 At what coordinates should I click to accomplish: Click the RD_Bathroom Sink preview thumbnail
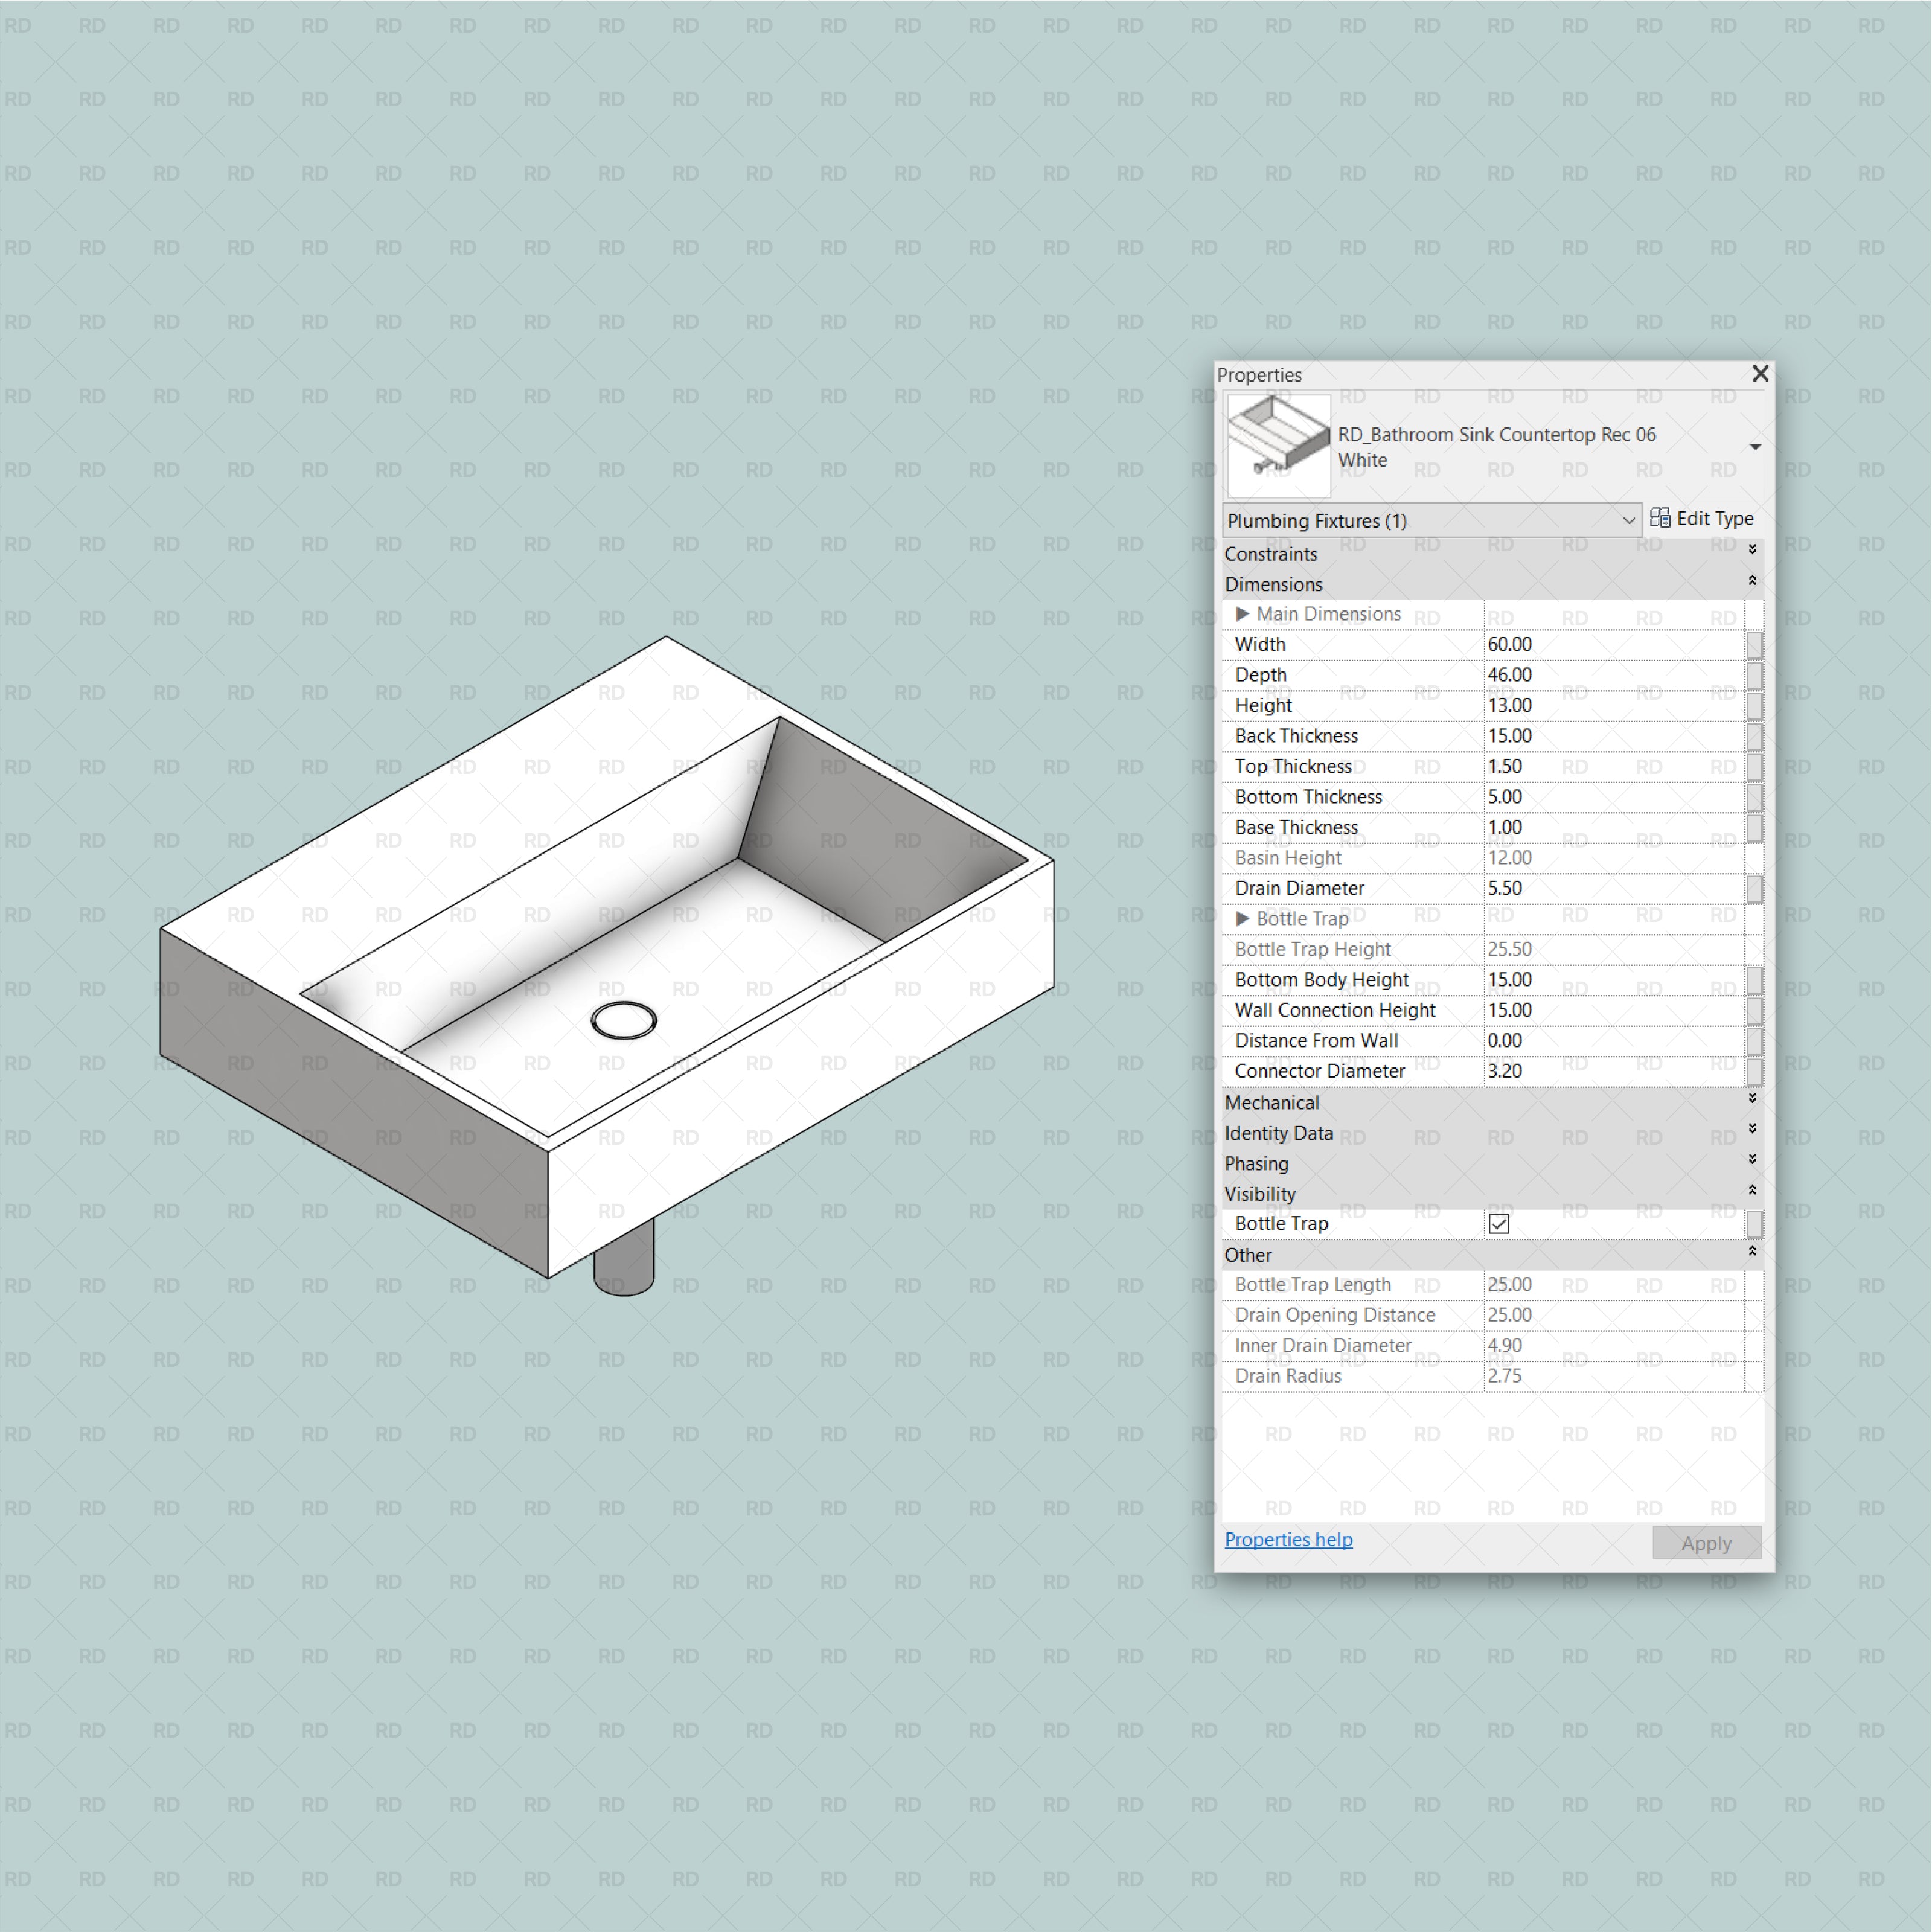click(1278, 446)
